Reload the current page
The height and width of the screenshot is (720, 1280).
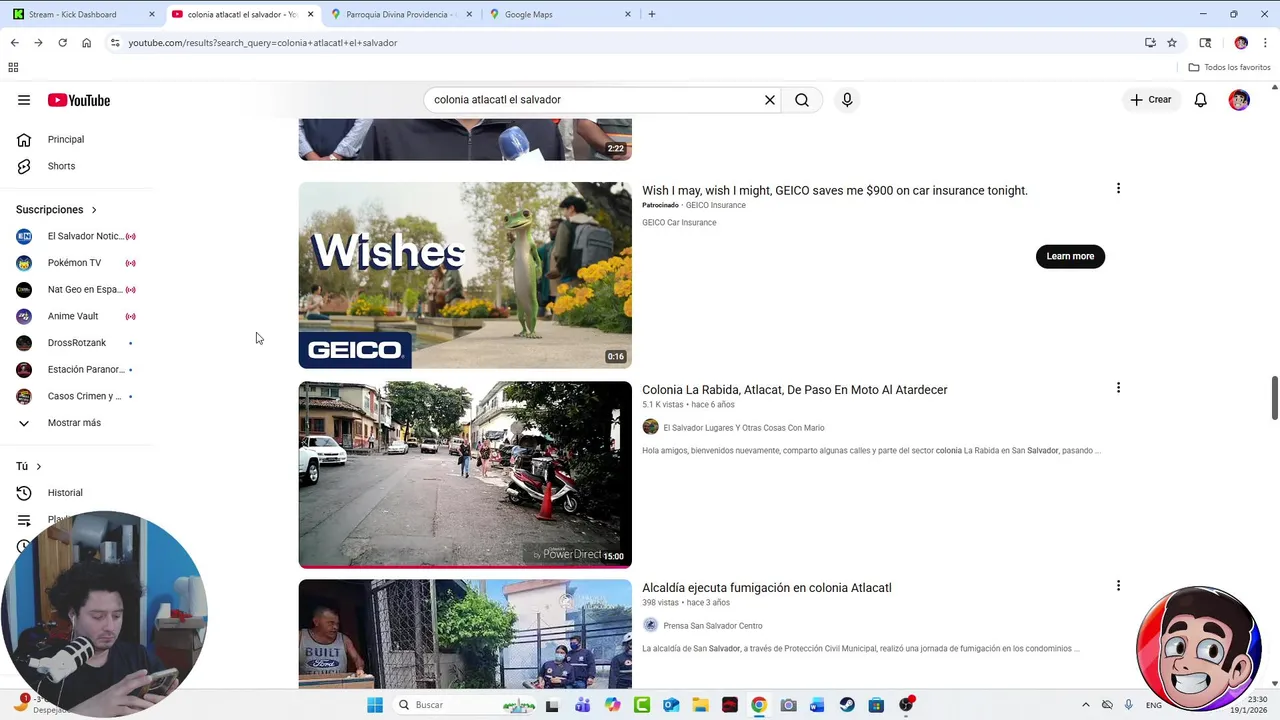[62, 43]
